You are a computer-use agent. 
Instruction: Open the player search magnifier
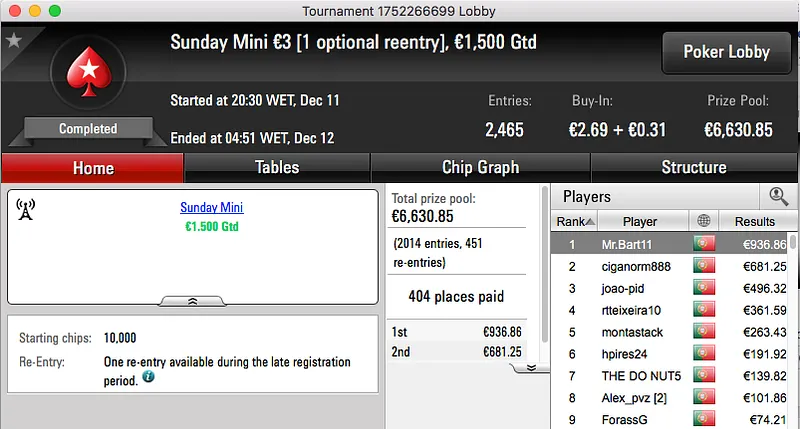[x=778, y=197]
